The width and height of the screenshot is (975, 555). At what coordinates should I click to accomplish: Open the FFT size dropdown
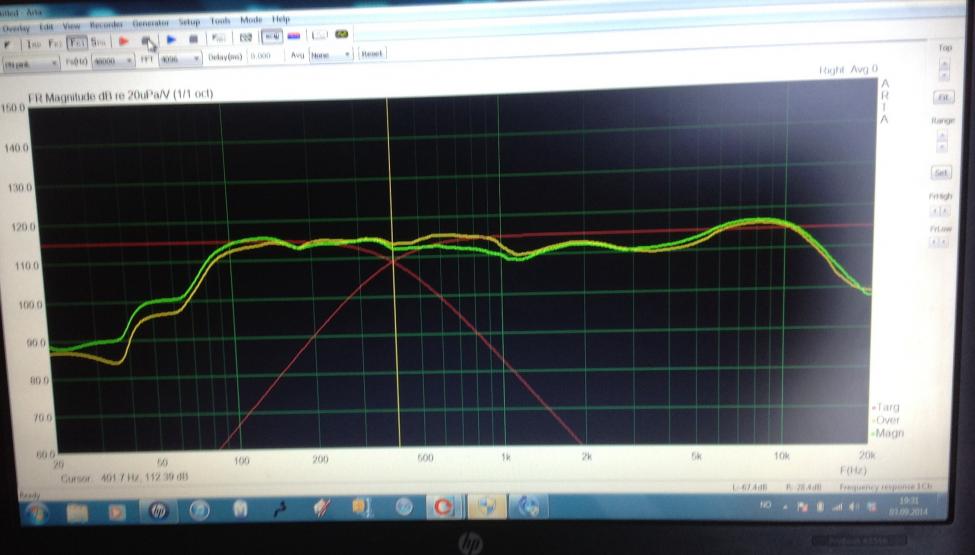[x=180, y=59]
